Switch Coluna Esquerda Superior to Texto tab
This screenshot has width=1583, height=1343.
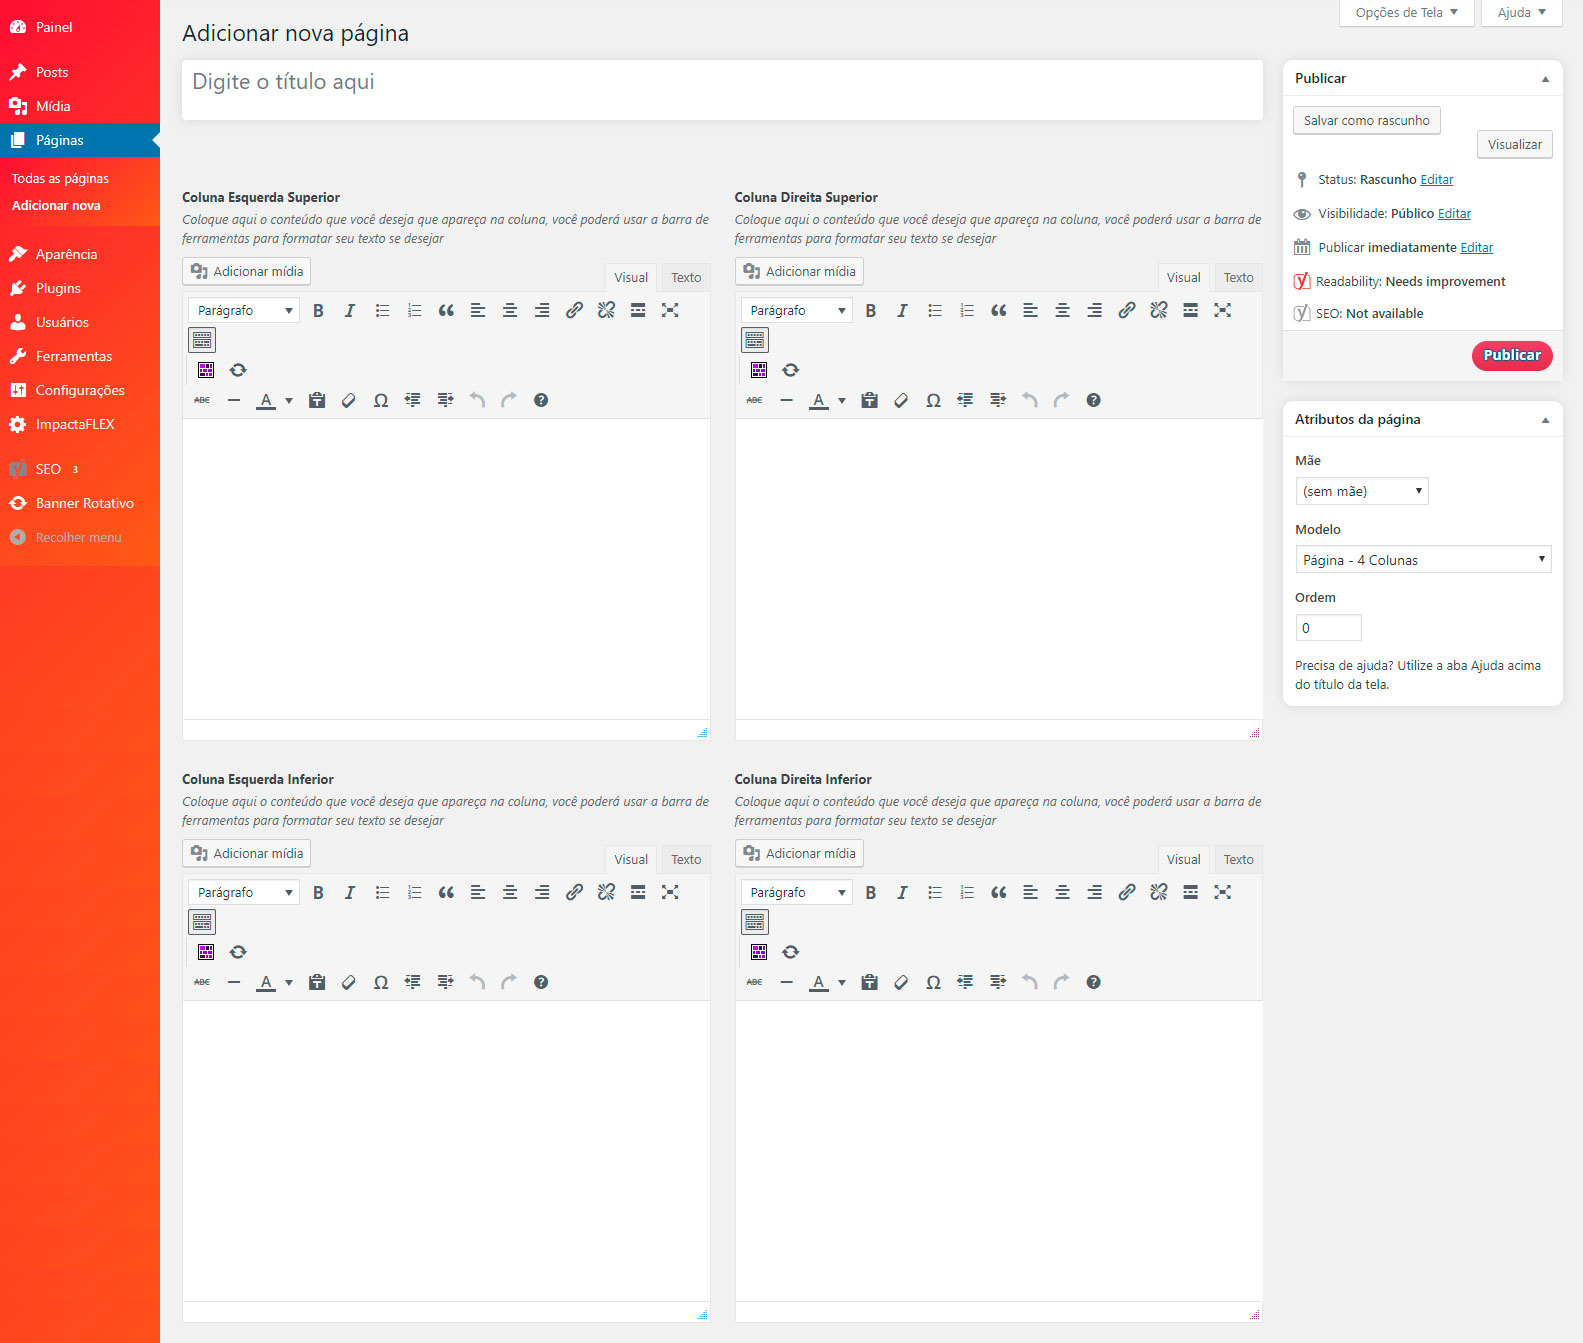click(686, 278)
